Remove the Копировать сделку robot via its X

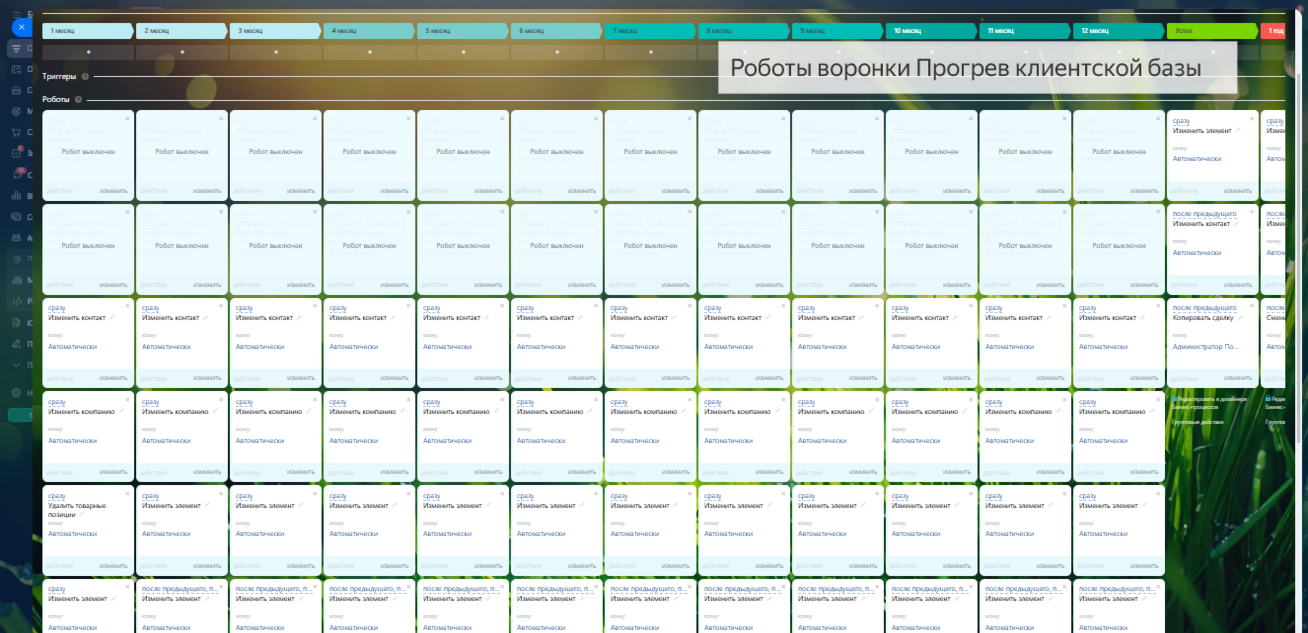point(1252,305)
